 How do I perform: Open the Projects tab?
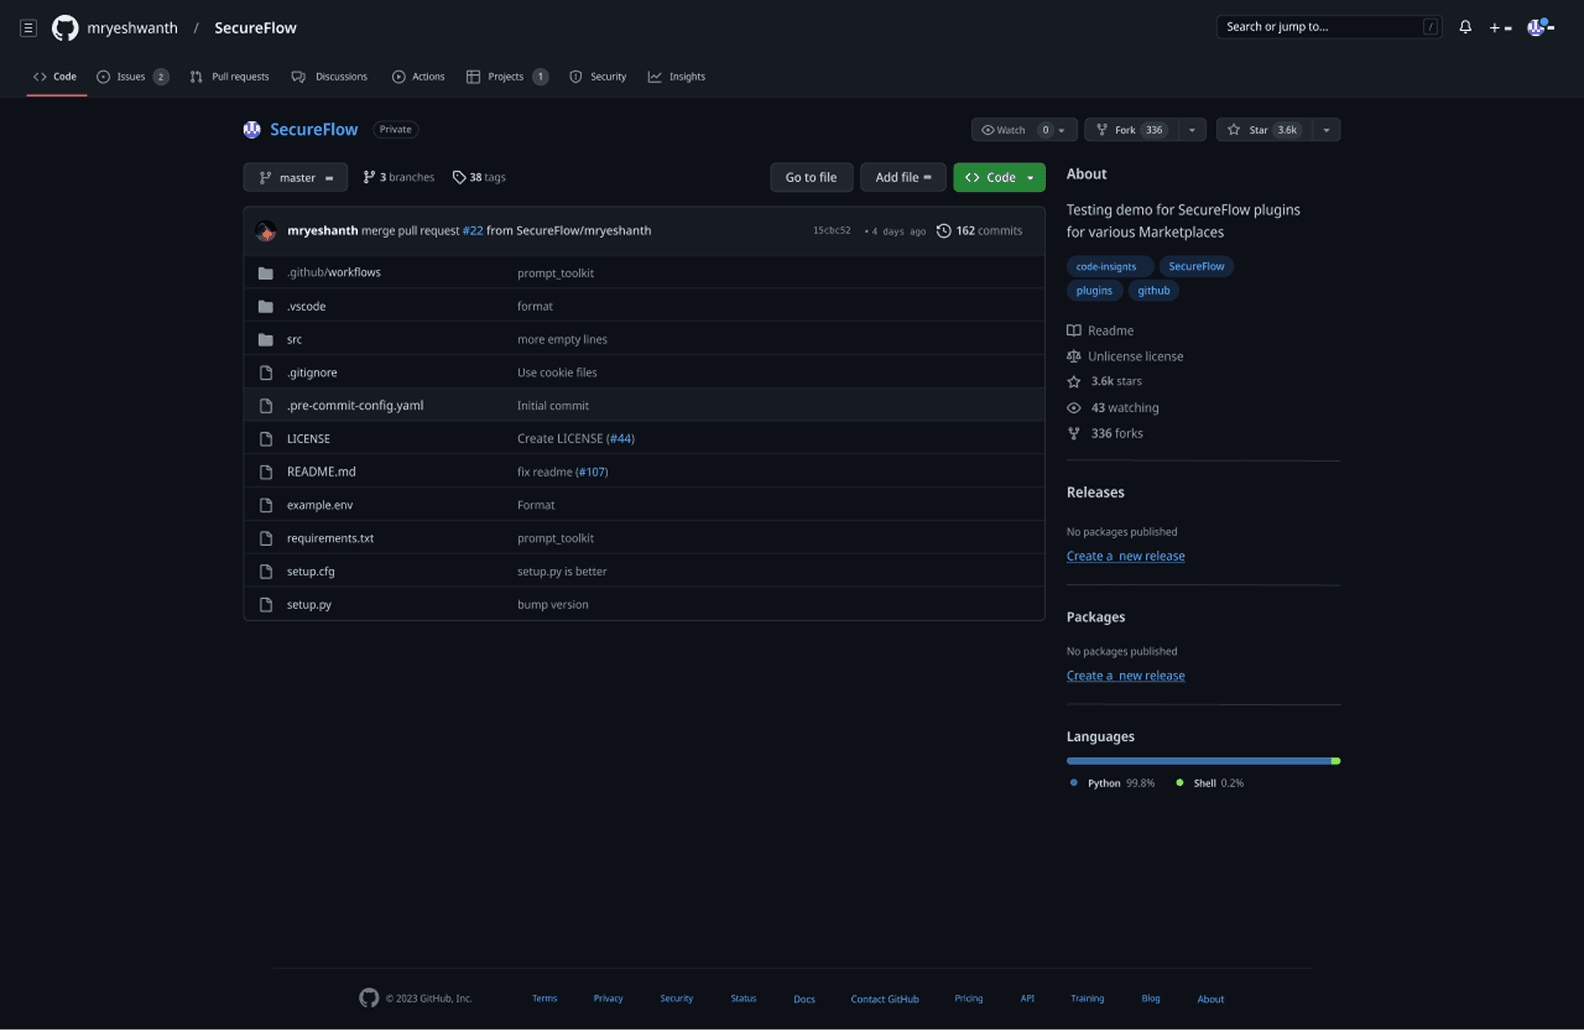coord(507,76)
